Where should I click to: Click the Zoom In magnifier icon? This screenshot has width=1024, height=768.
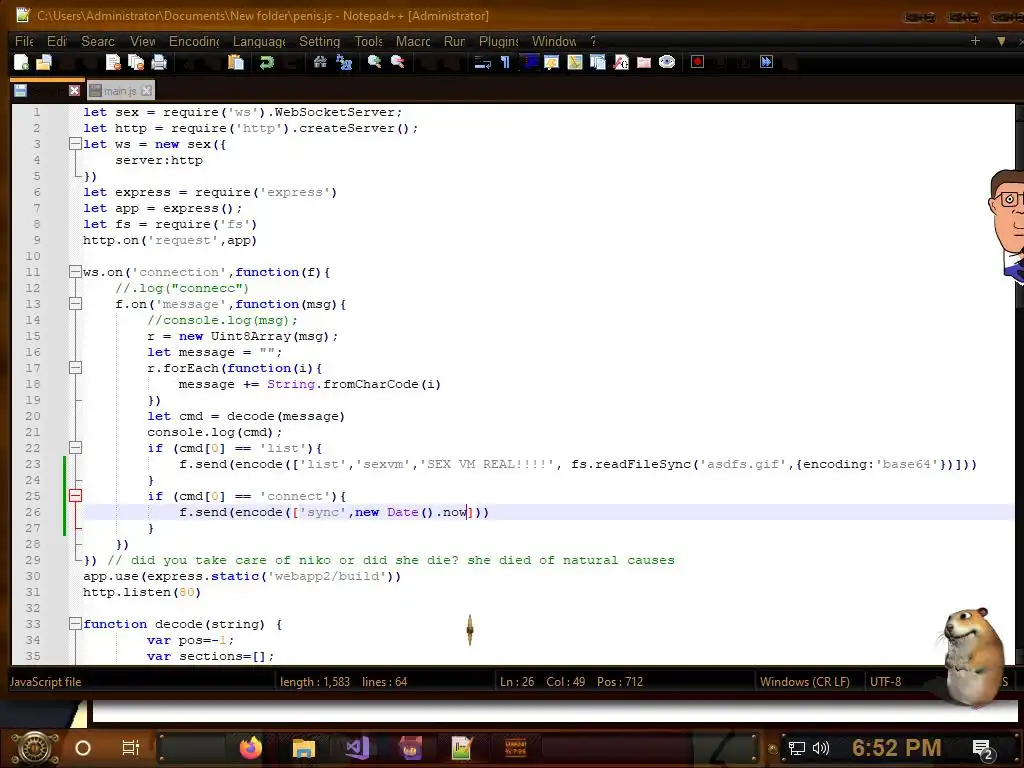pyautogui.click(x=374, y=62)
